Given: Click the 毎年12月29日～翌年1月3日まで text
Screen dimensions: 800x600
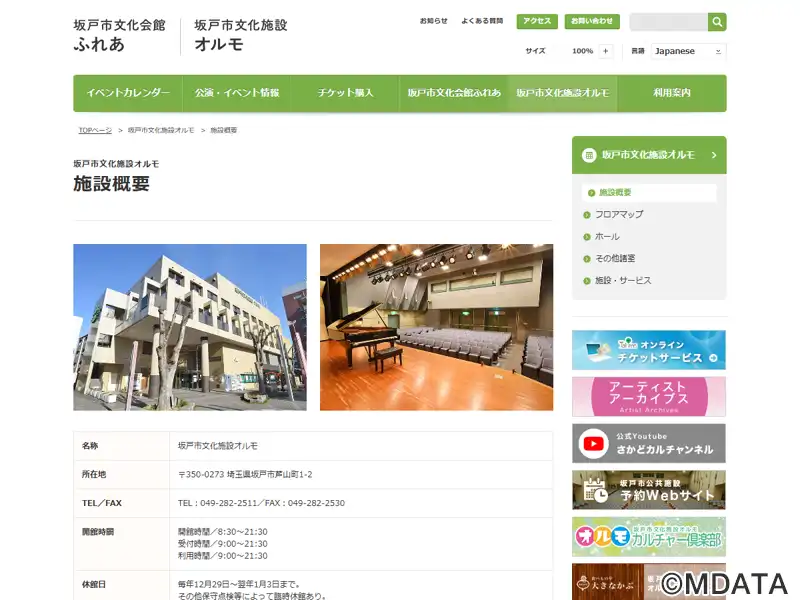Looking at the screenshot, I should [239, 584].
